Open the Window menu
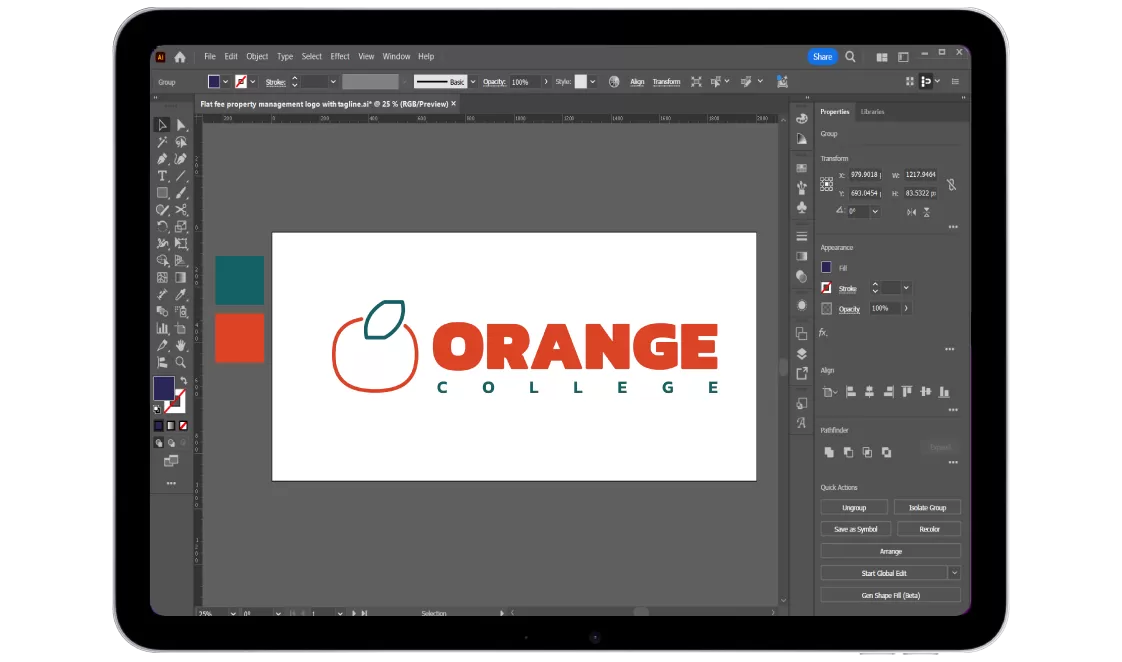The image size is (1122, 662). coord(396,57)
